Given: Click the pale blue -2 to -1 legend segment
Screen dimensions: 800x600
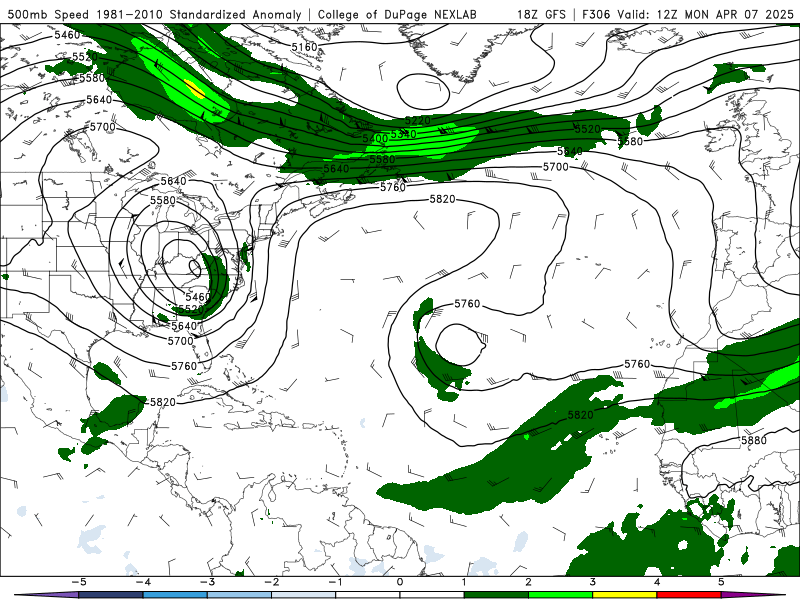Looking at the screenshot, I should [304, 595].
